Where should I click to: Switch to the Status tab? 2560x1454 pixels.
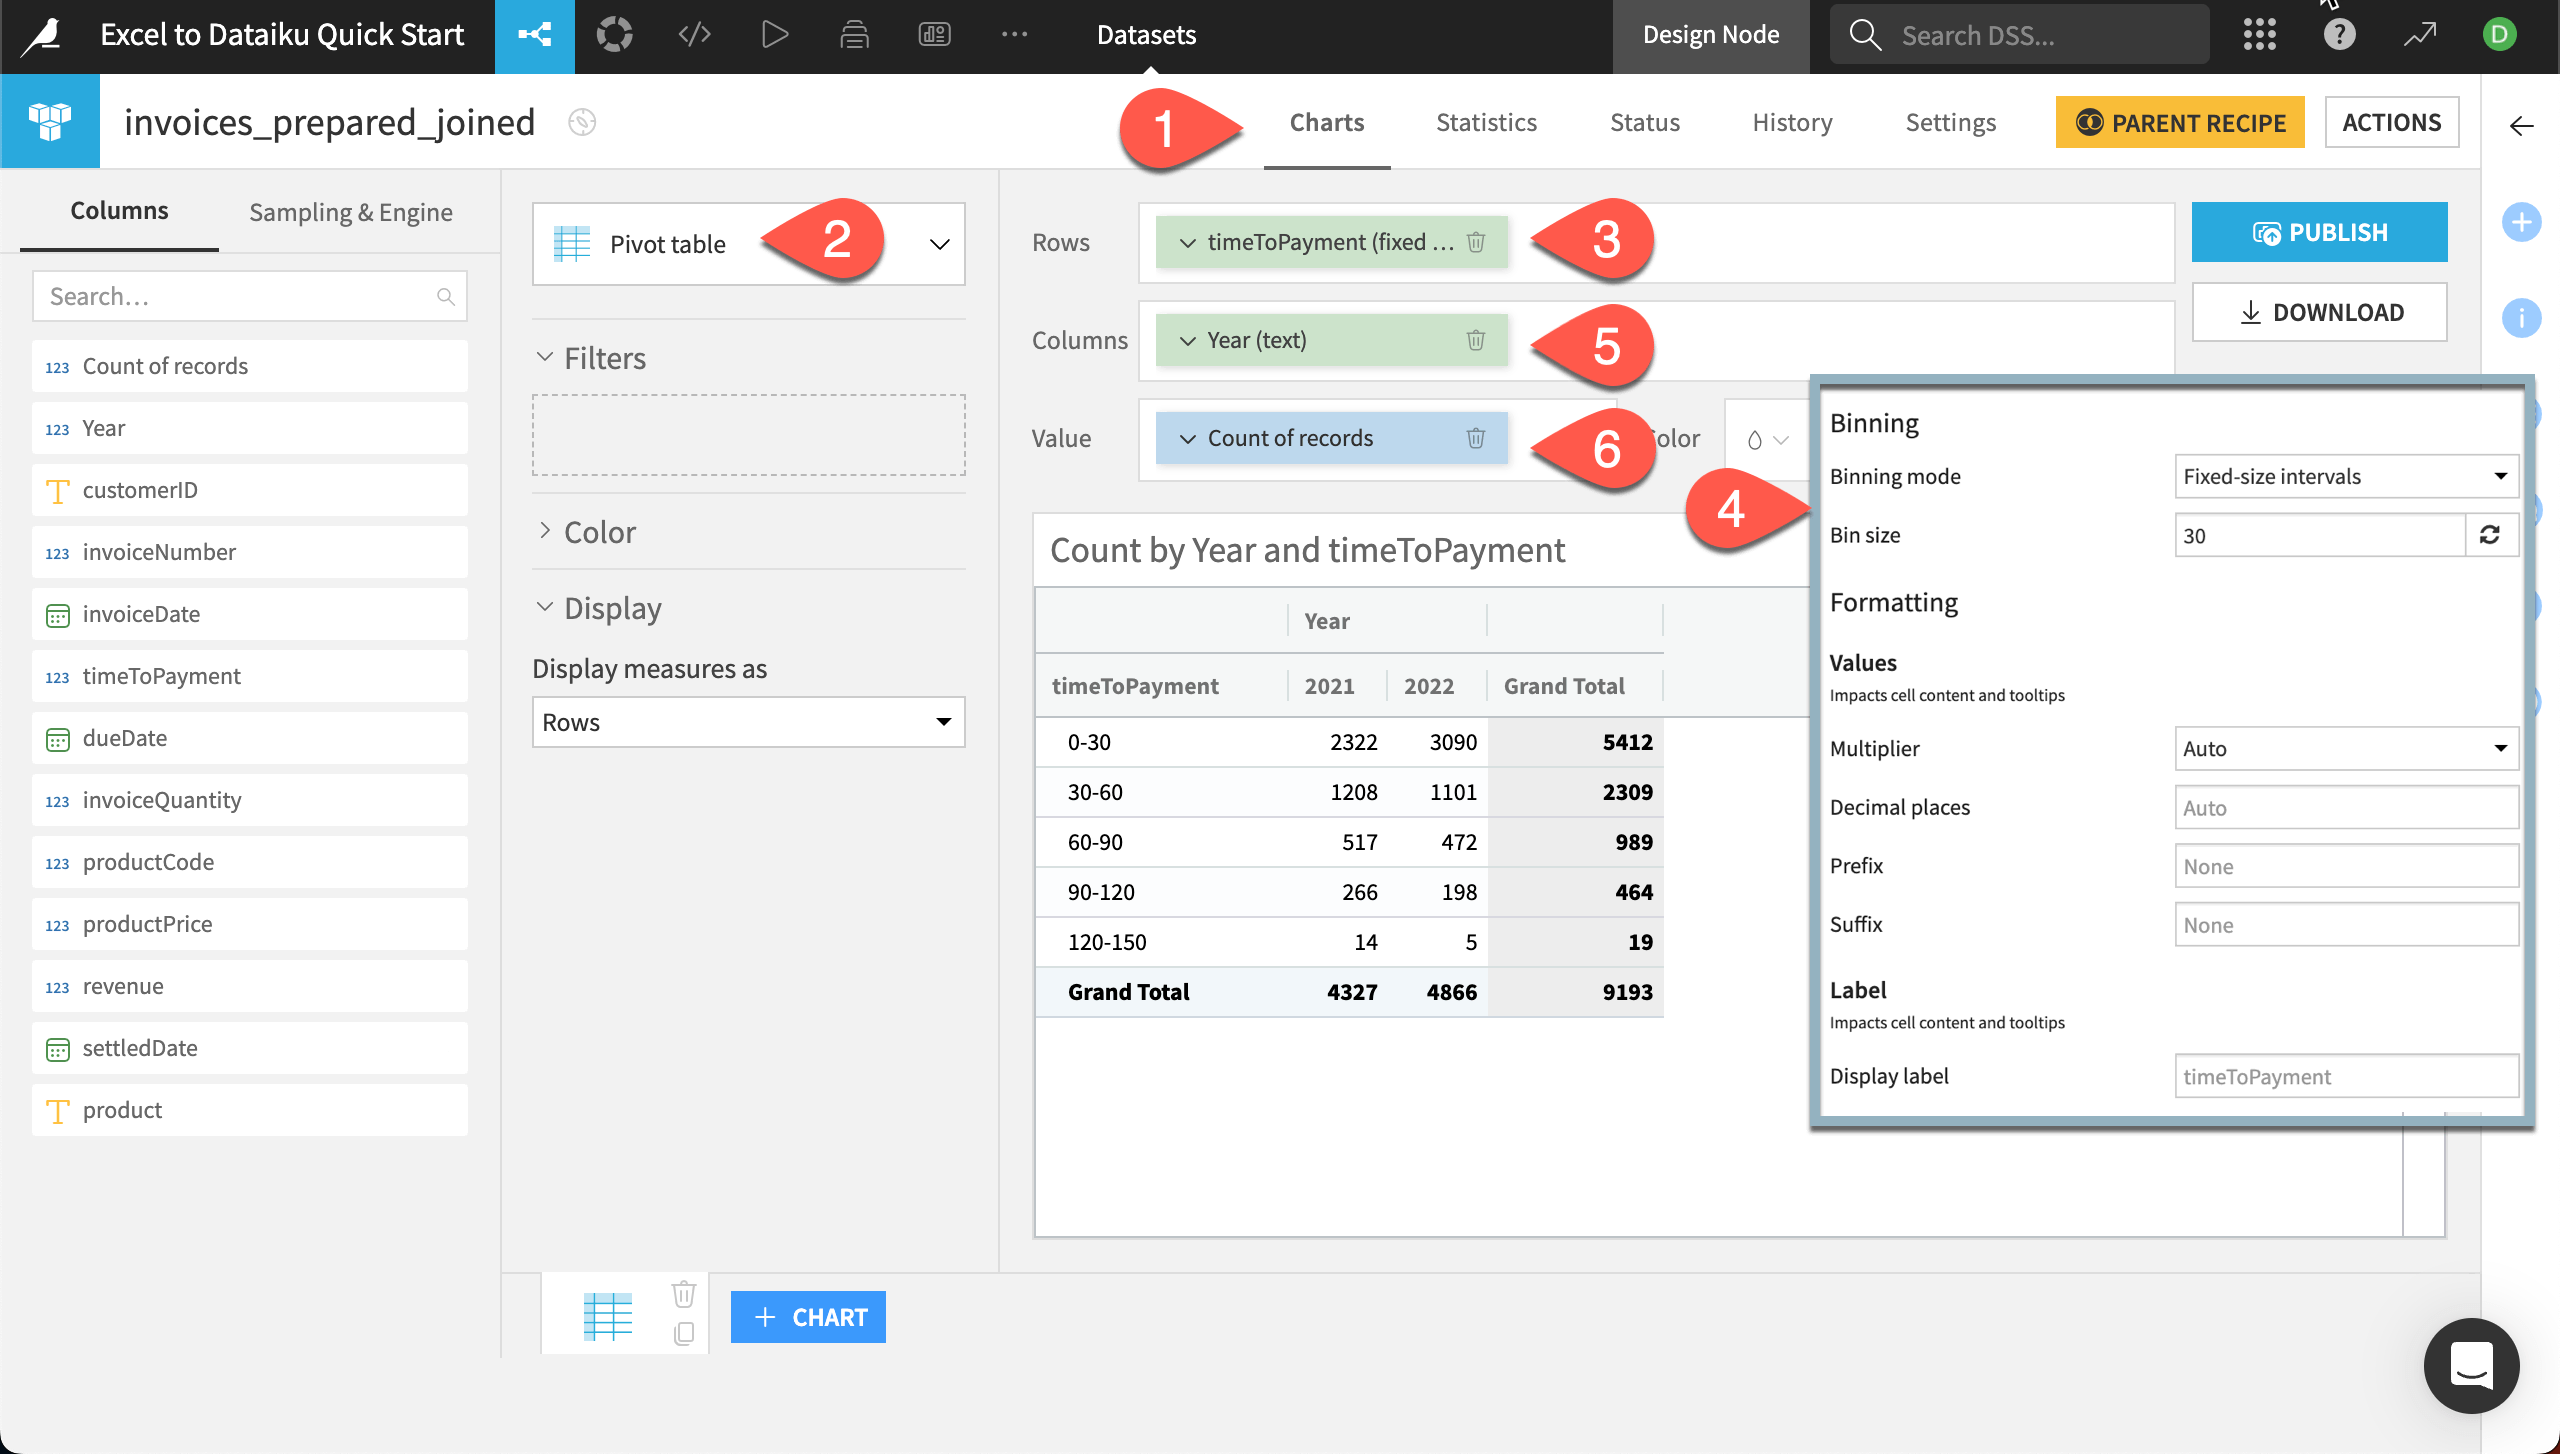[1644, 122]
